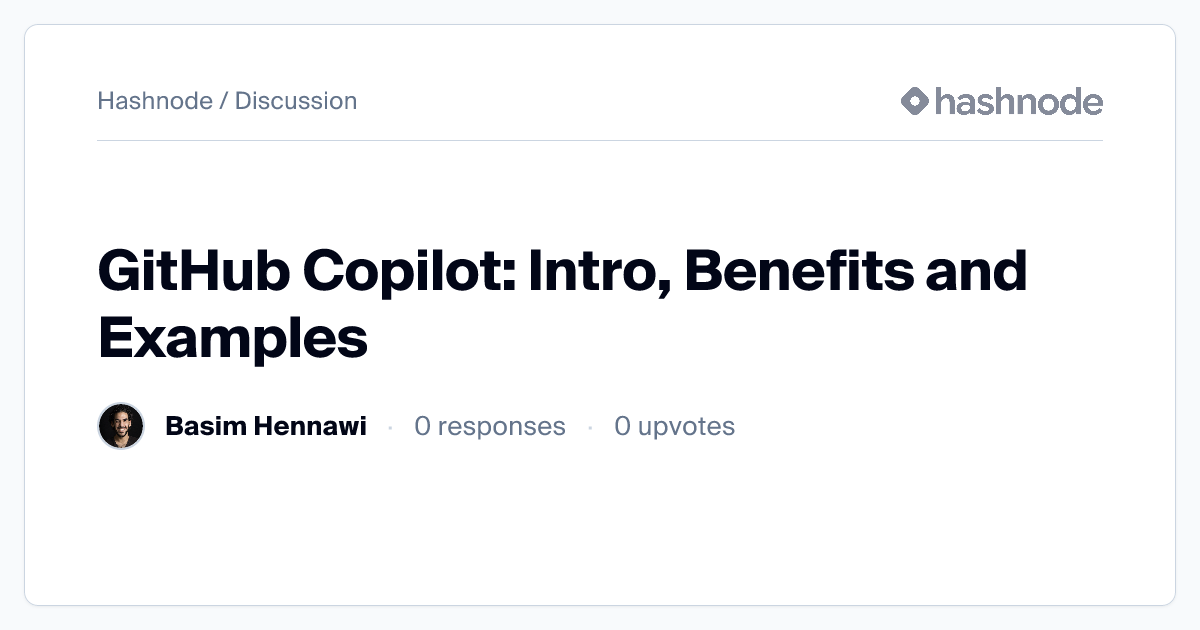
Task: Click the word upvotes in the meta row
Action: pyautogui.click(x=686, y=427)
